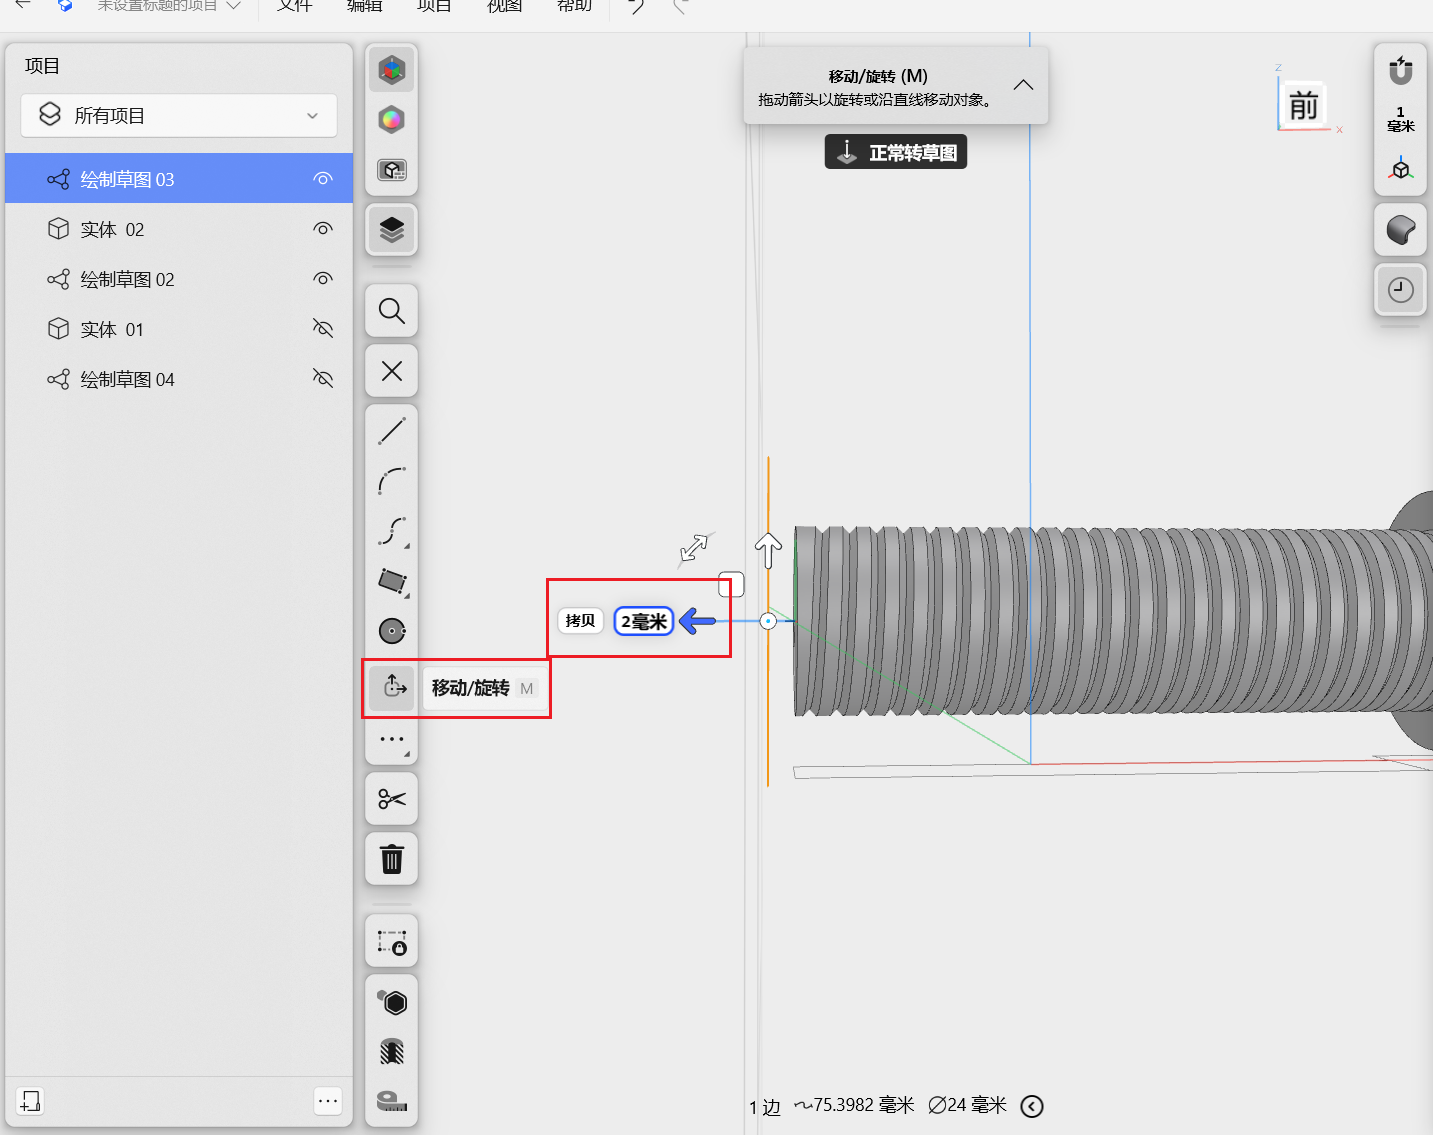The height and width of the screenshot is (1135, 1433).
Task: Click the undo arrow in top bar
Action: click(x=636, y=6)
